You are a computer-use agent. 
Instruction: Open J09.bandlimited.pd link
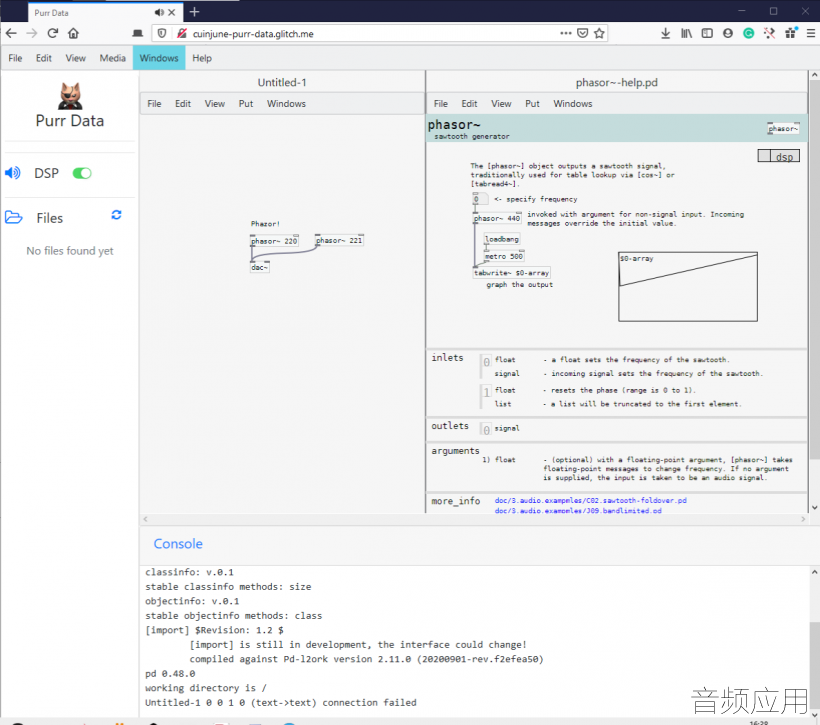(x=578, y=511)
